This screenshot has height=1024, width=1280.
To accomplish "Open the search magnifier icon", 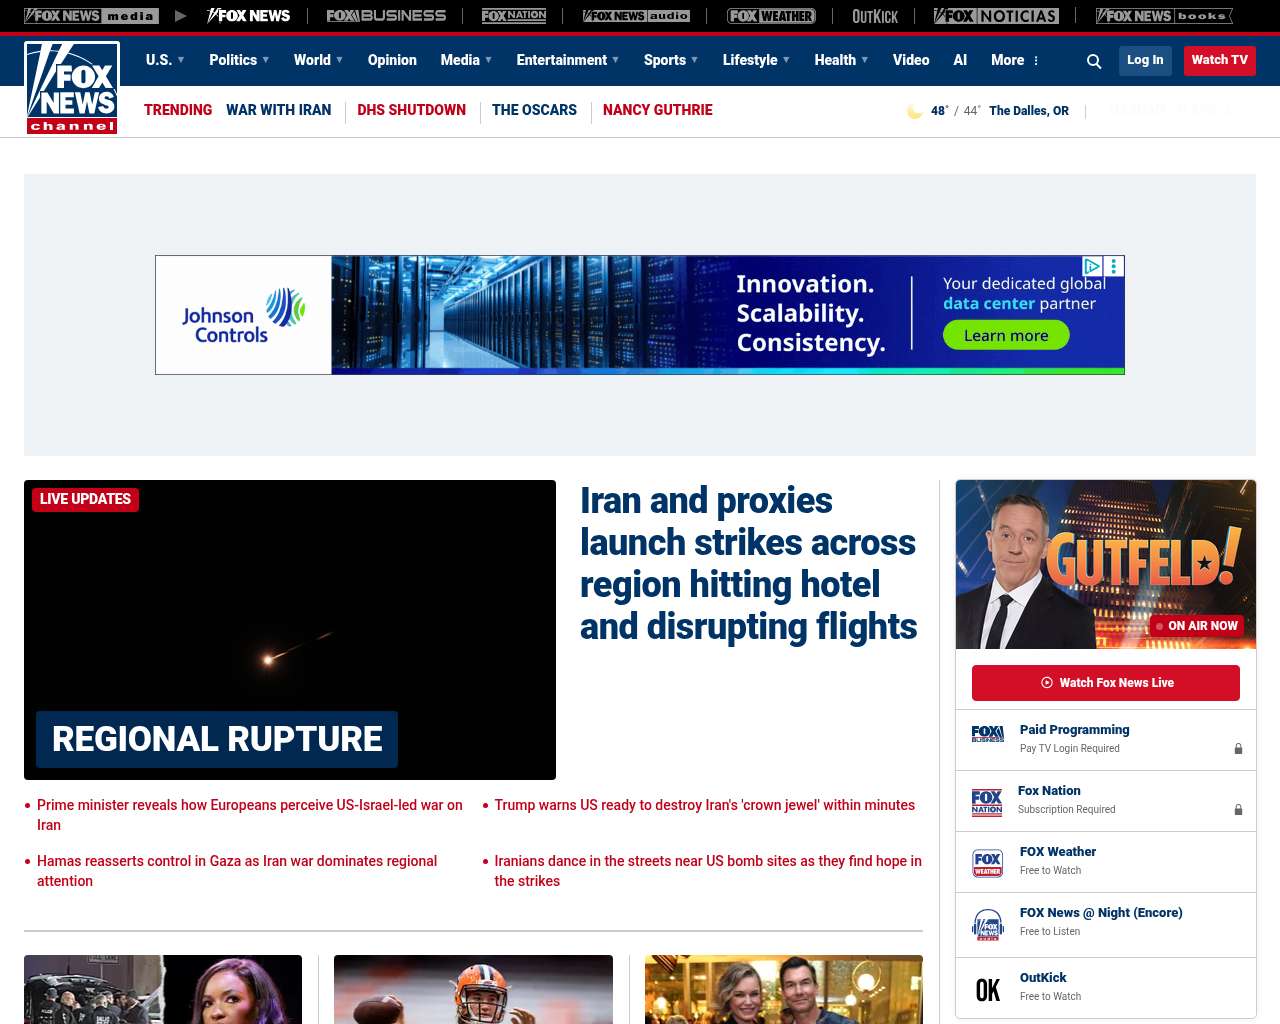I will pos(1094,61).
